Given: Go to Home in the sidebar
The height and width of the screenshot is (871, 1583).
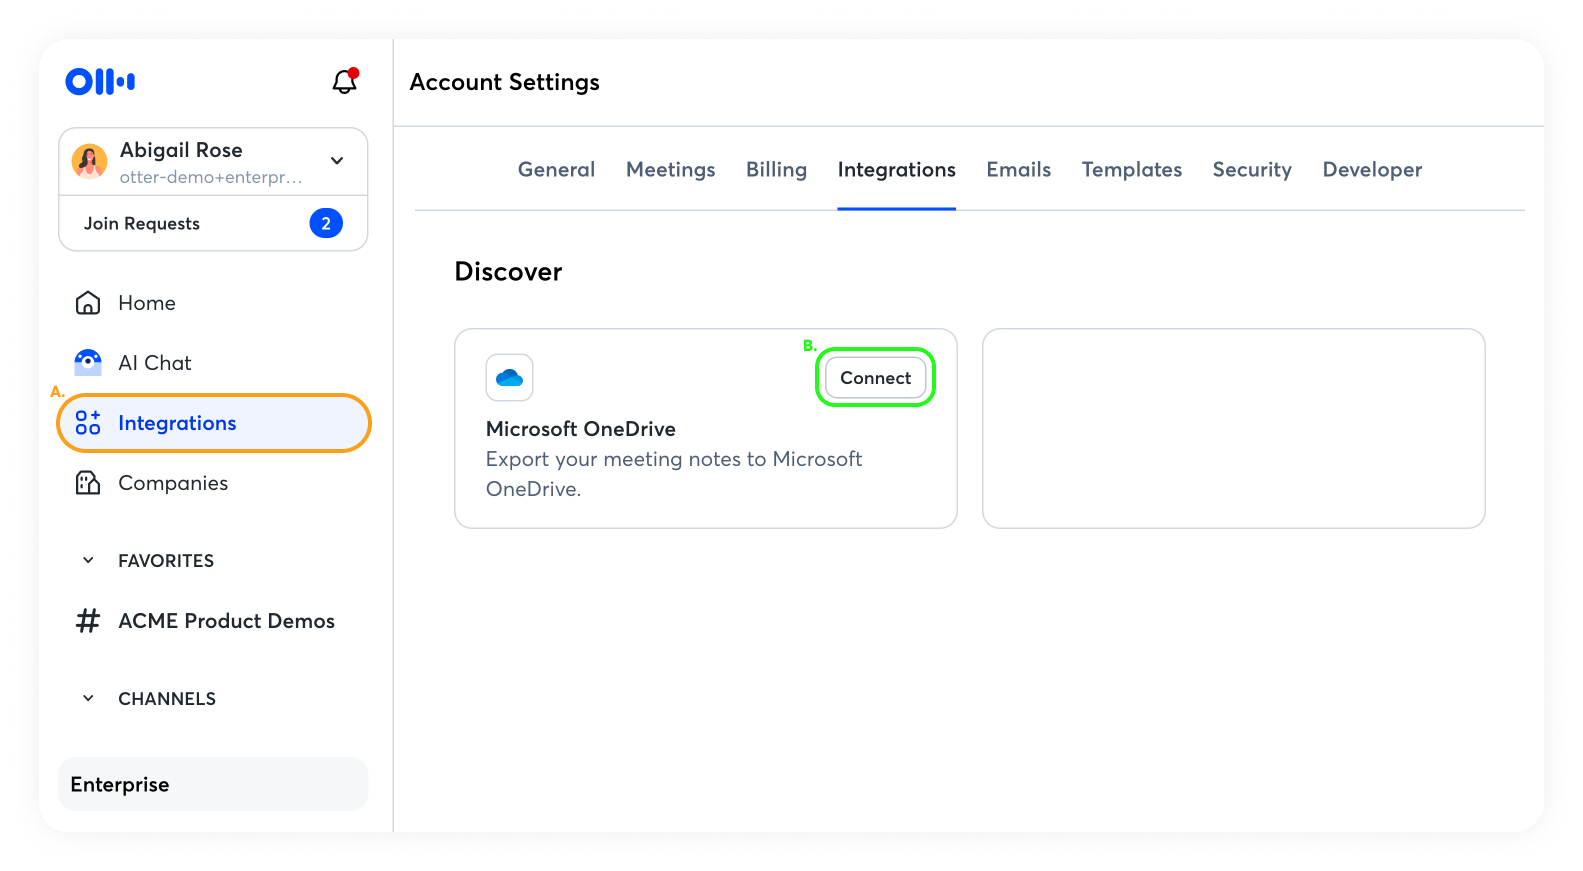Looking at the screenshot, I should tap(213, 303).
